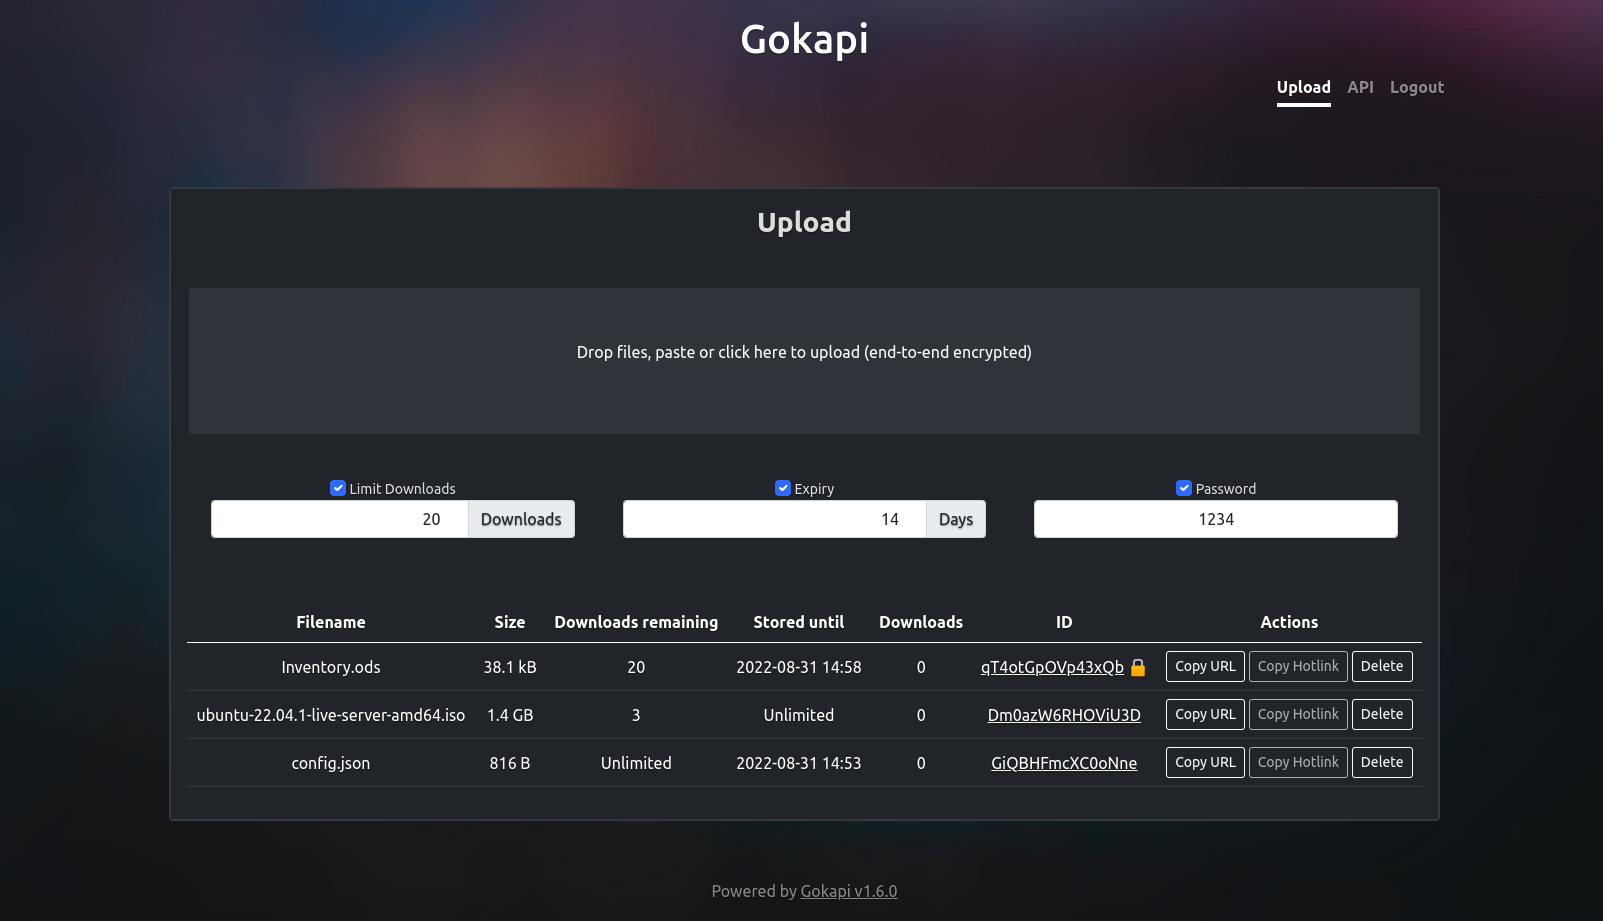Click the Downloads unit label next to 20

[x=521, y=519]
